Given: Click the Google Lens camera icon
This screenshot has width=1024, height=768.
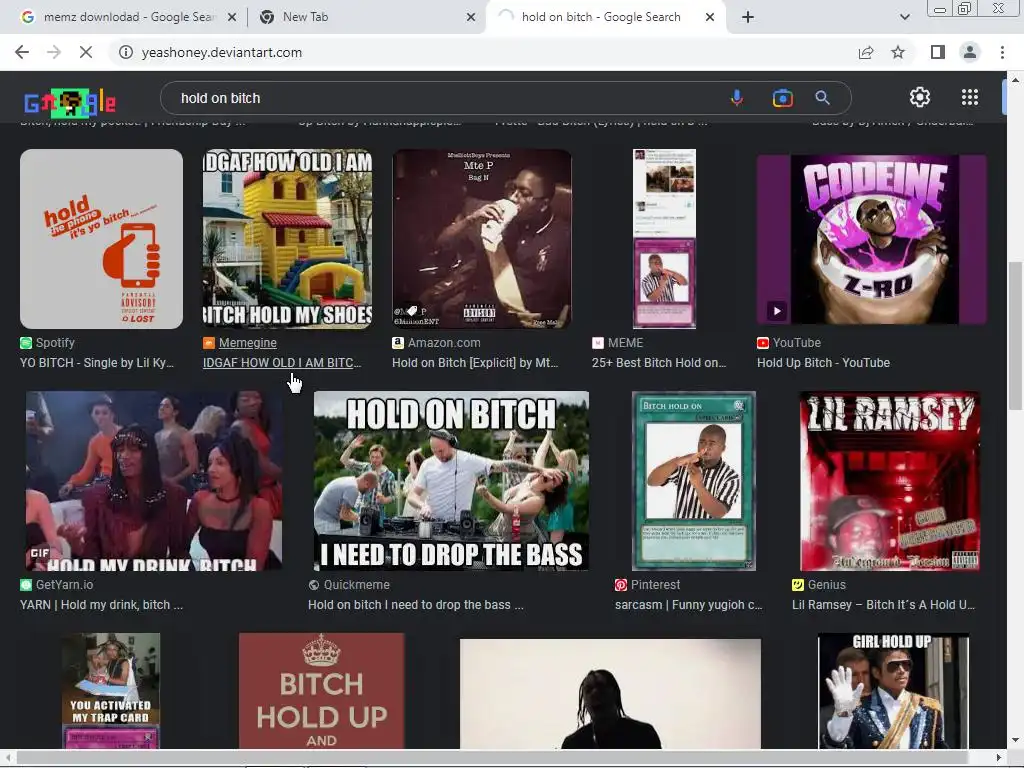Looking at the screenshot, I should (x=782, y=98).
